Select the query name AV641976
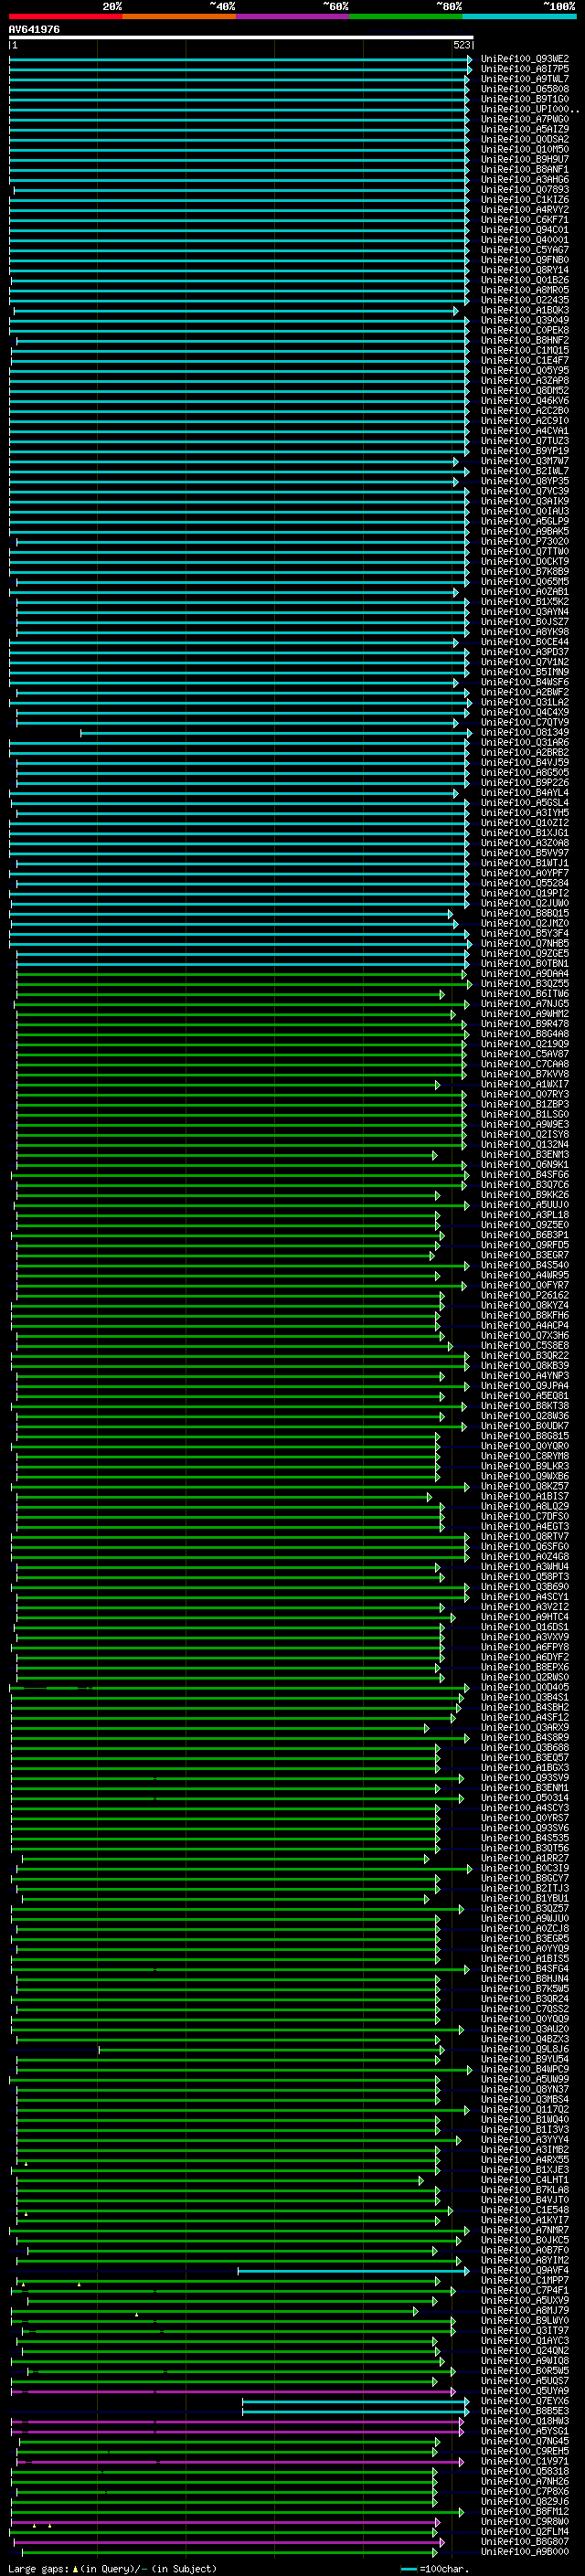The image size is (585, 2576). click(34, 30)
